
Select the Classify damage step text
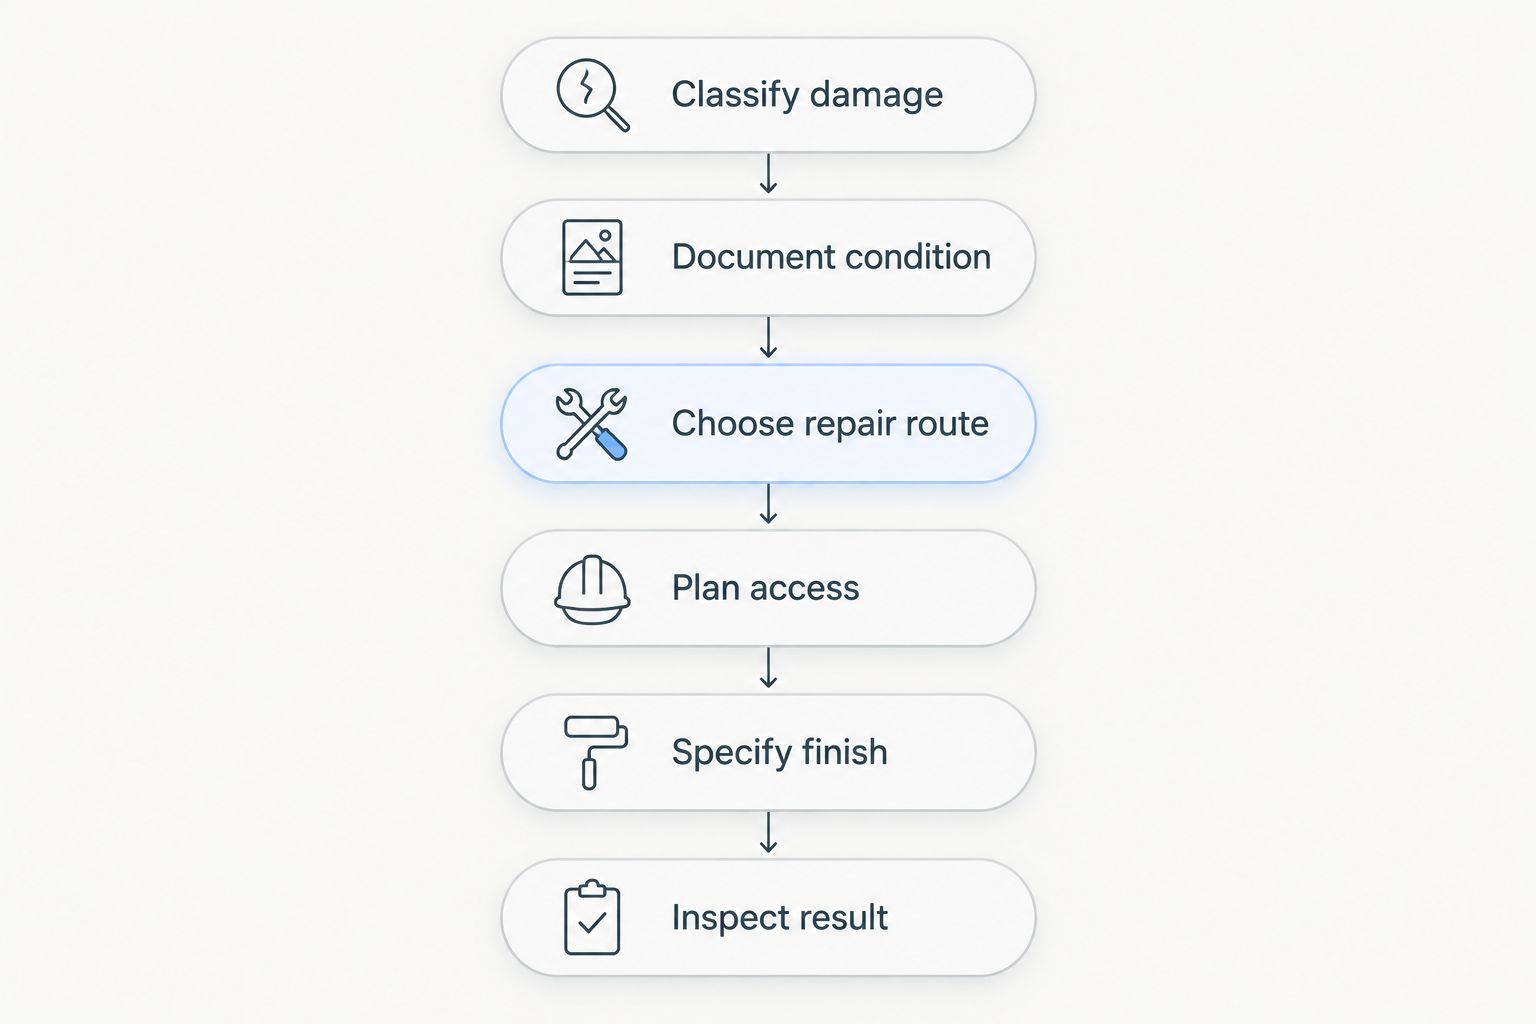click(x=807, y=95)
